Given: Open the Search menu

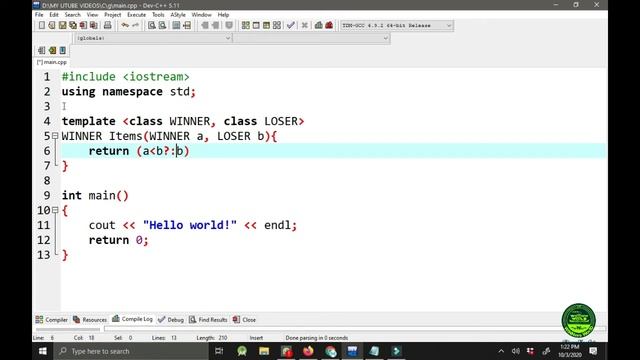Looking at the screenshot, I should 73,15.
